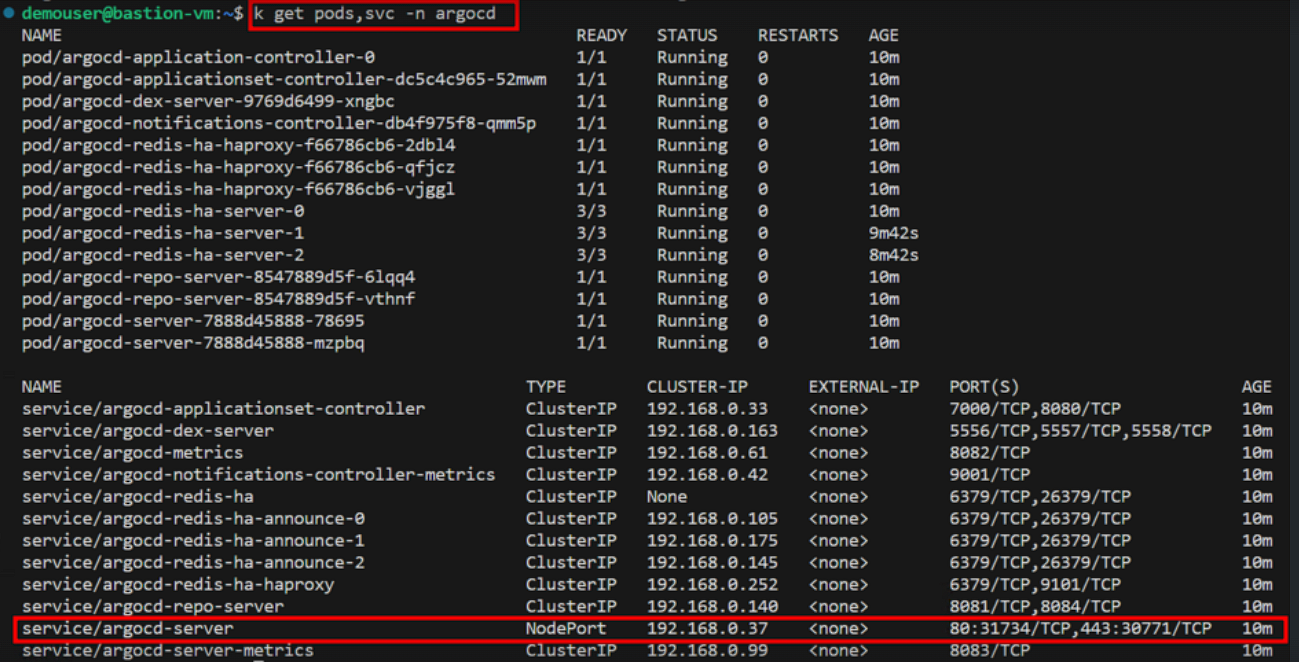Image resolution: width=1299 pixels, height=662 pixels.
Task: Click Running status of argocd-dex-server pod
Action: 692,101
